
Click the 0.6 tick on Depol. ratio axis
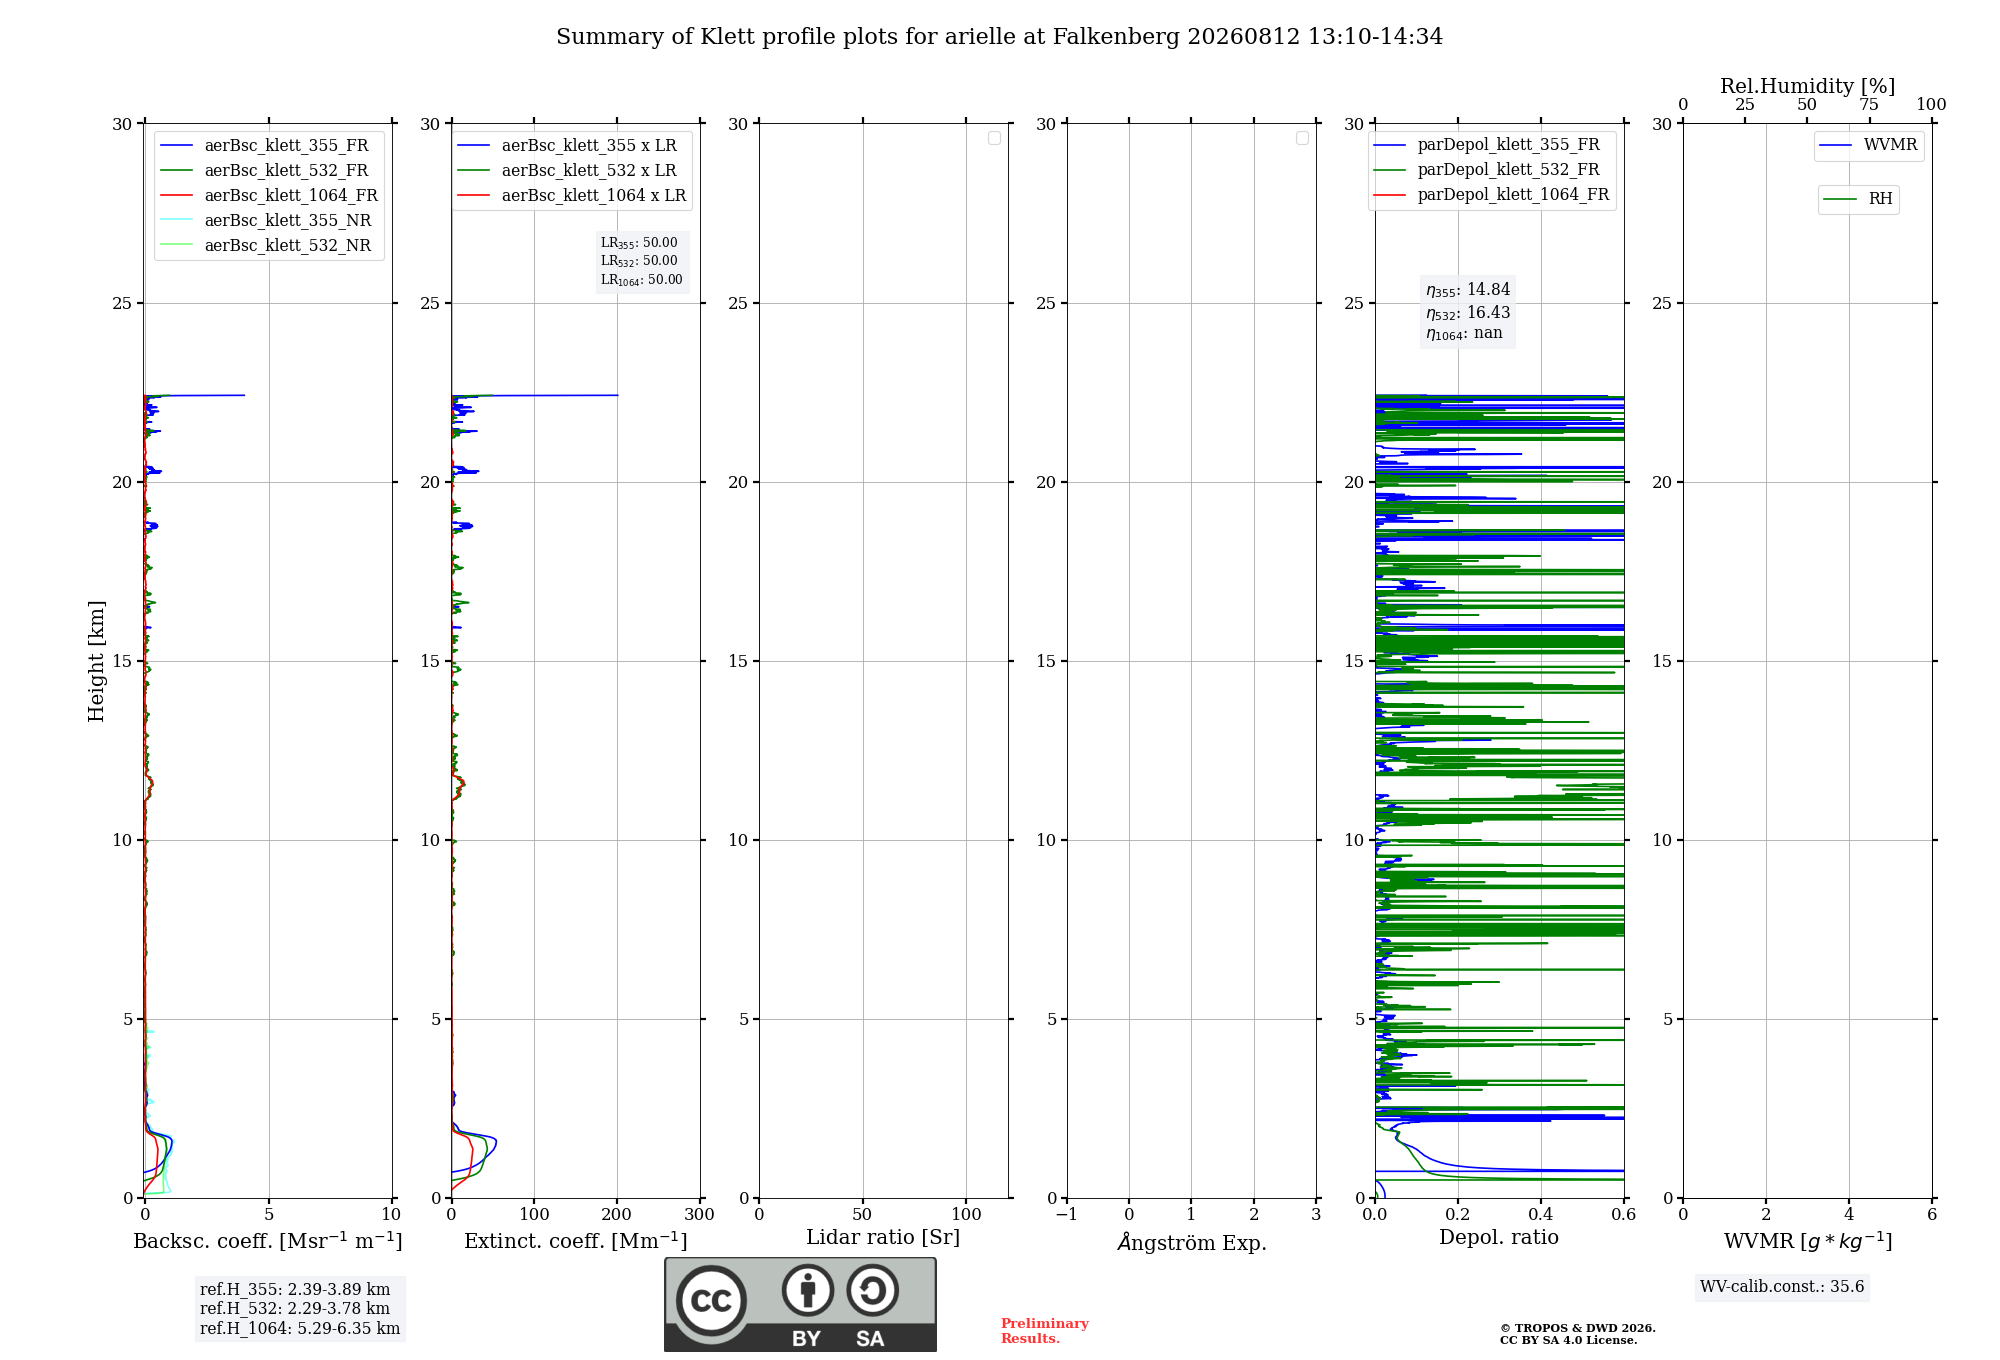coord(1624,1215)
